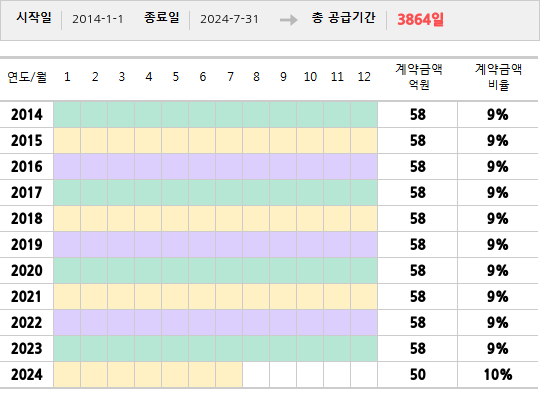Click month column header 9

(x=283, y=77)
